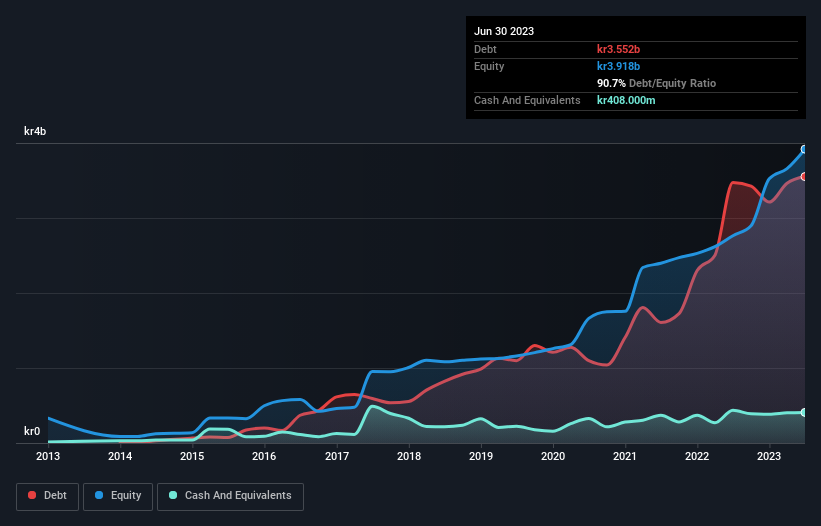Click the 2023 x-axis label
Screen dimensions: 821x526
click(x=769, y=456)
